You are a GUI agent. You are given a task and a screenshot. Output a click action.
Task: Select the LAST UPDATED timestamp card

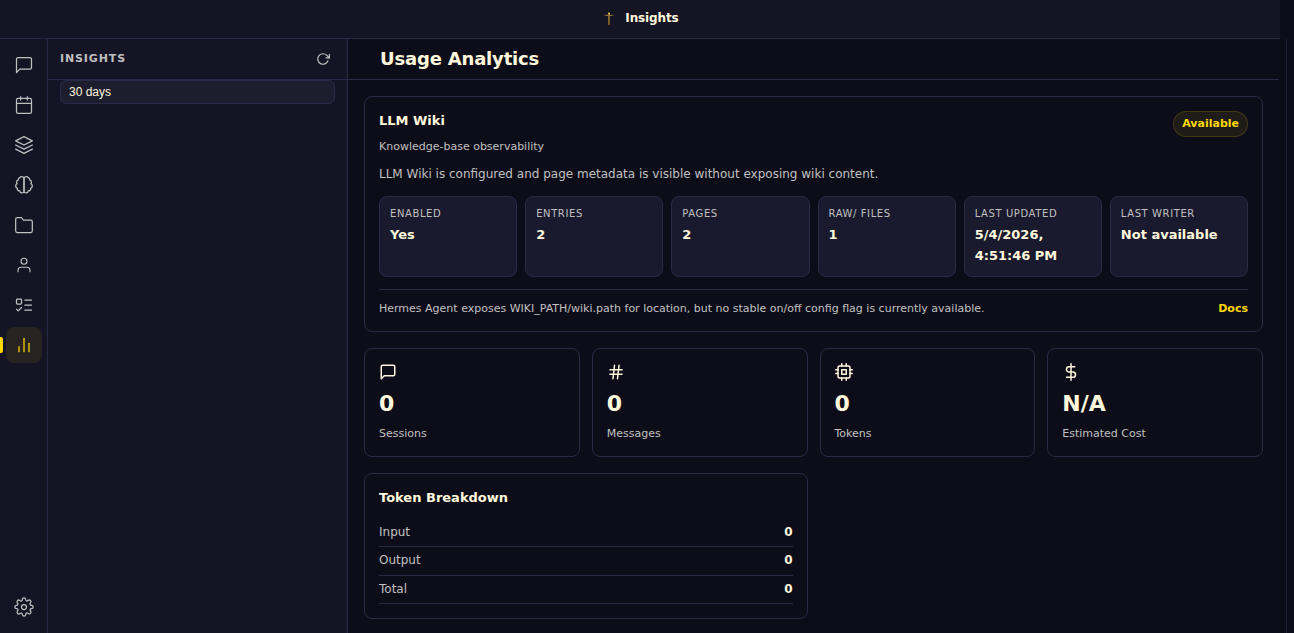point(1033,236)
